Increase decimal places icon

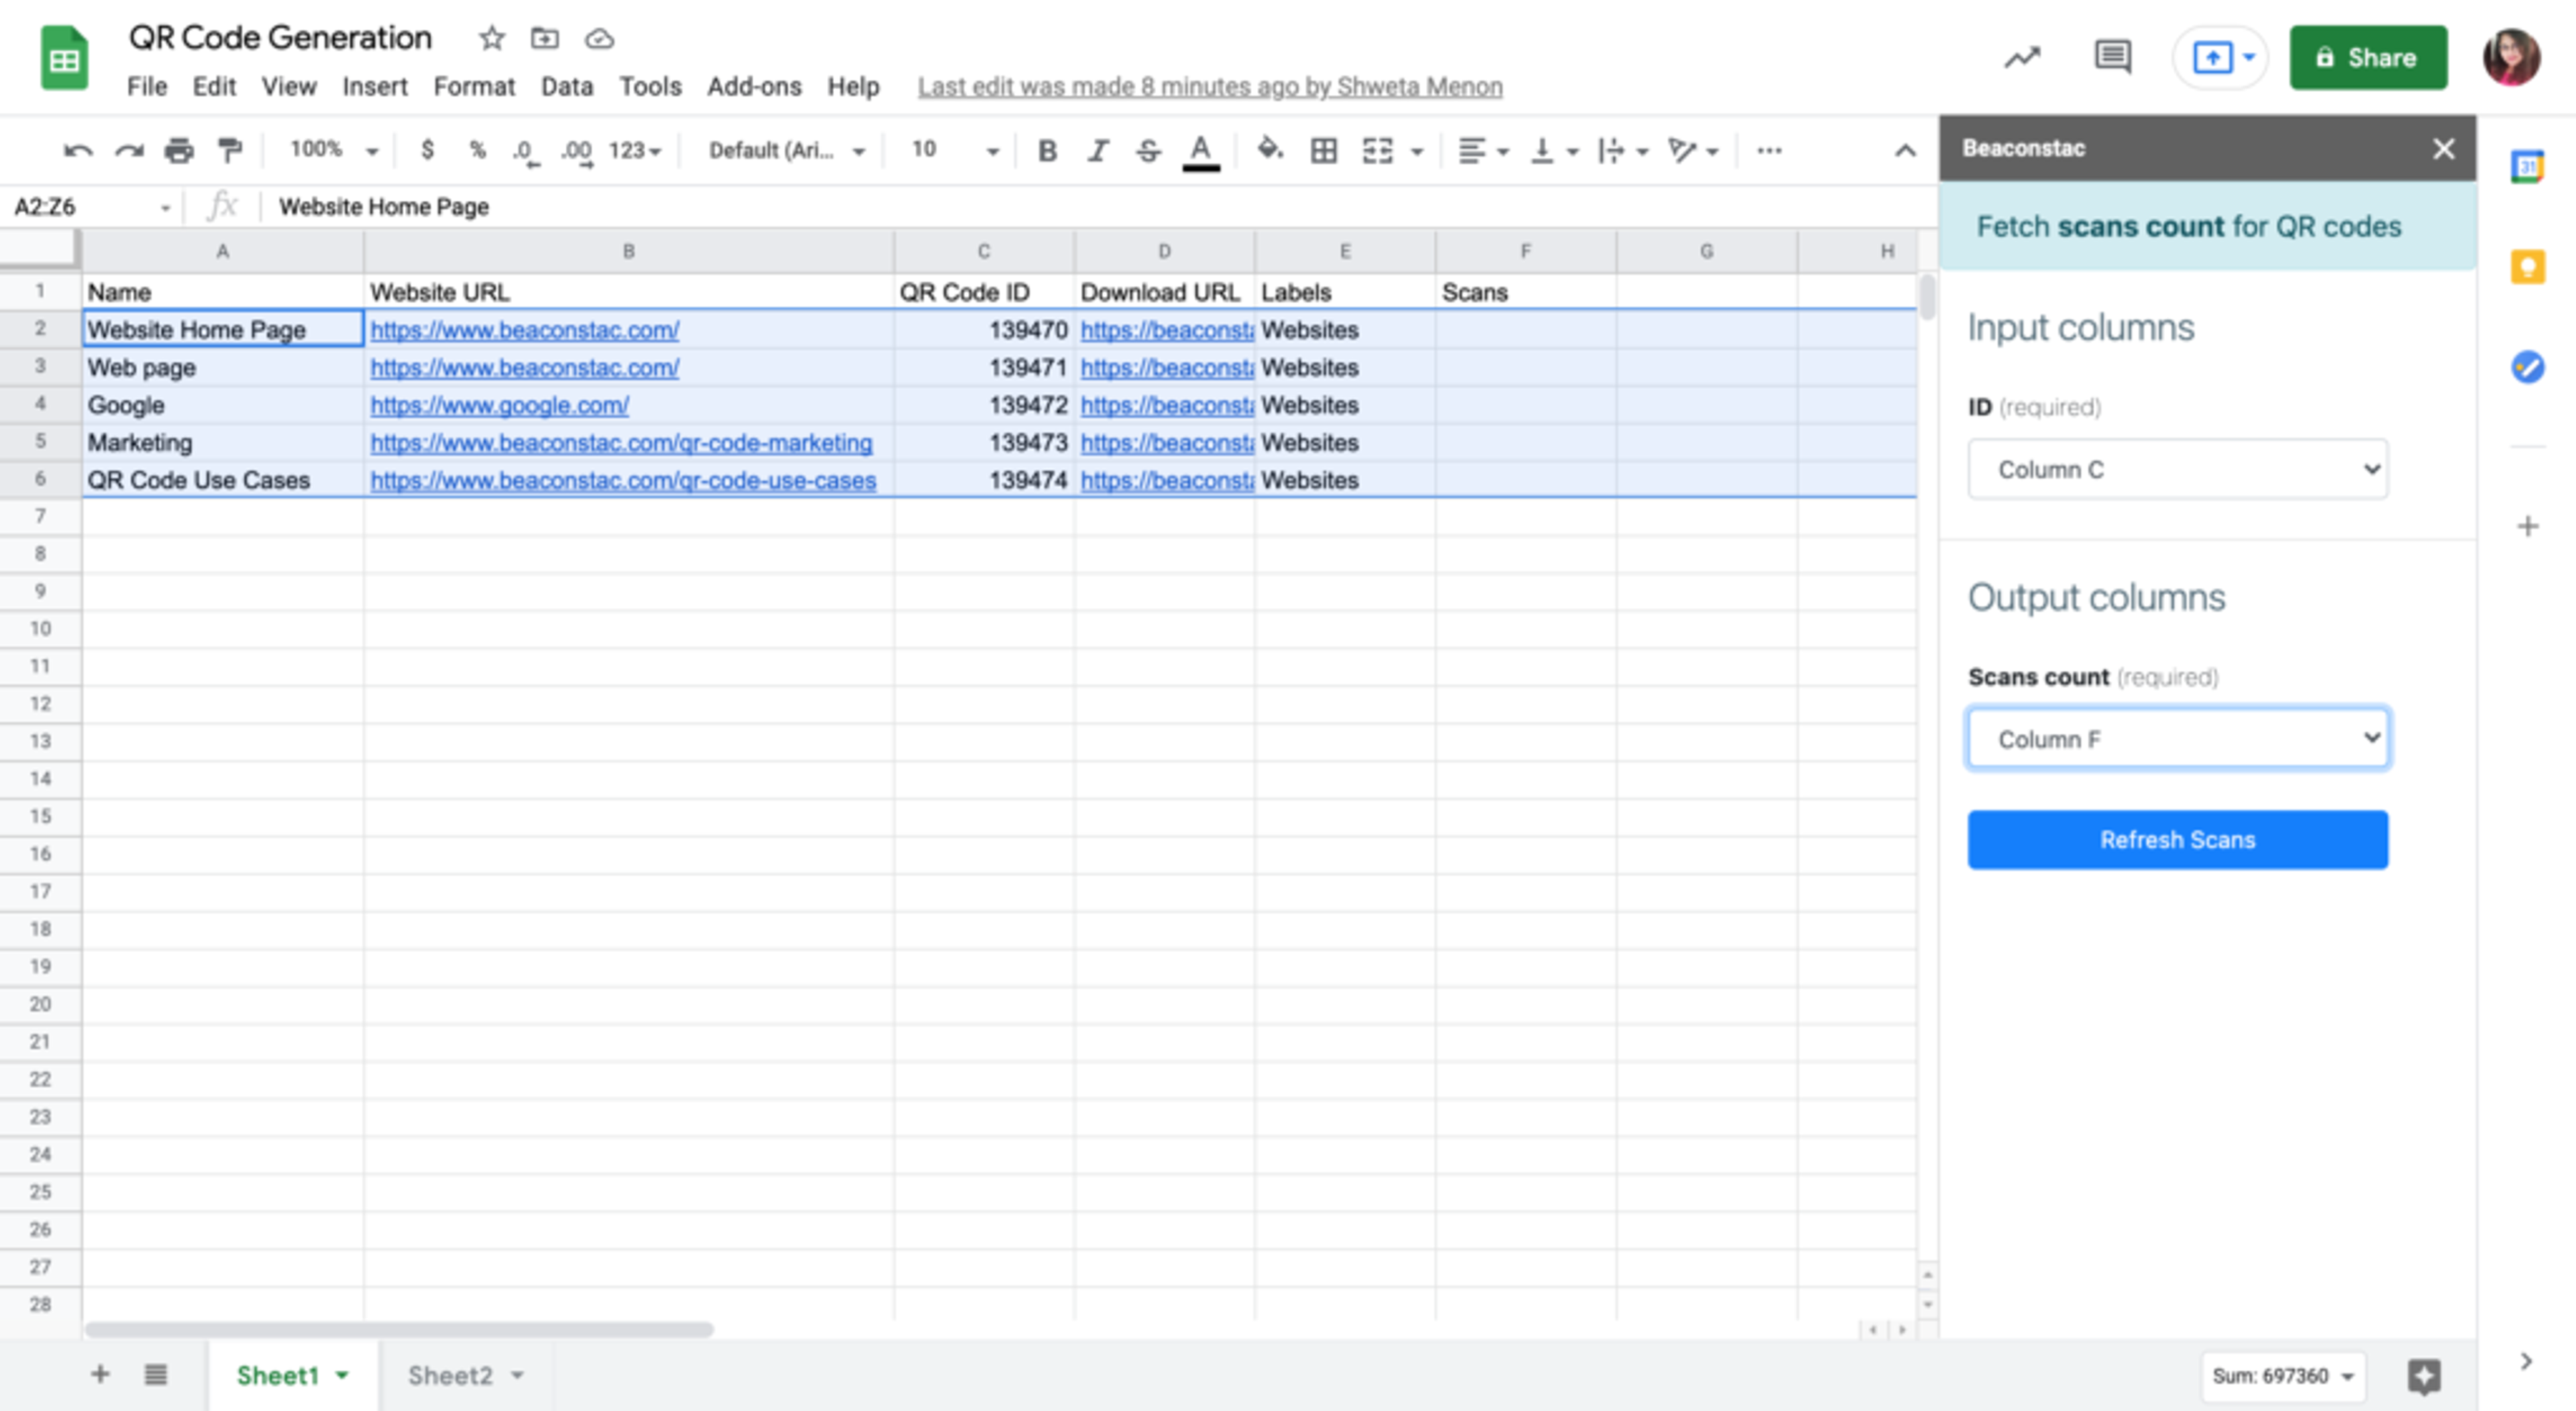(577, 151)
